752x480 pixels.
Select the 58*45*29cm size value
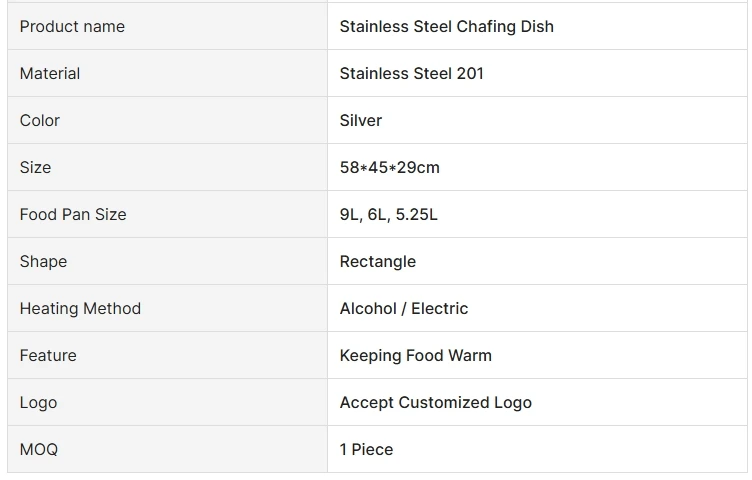389,168
